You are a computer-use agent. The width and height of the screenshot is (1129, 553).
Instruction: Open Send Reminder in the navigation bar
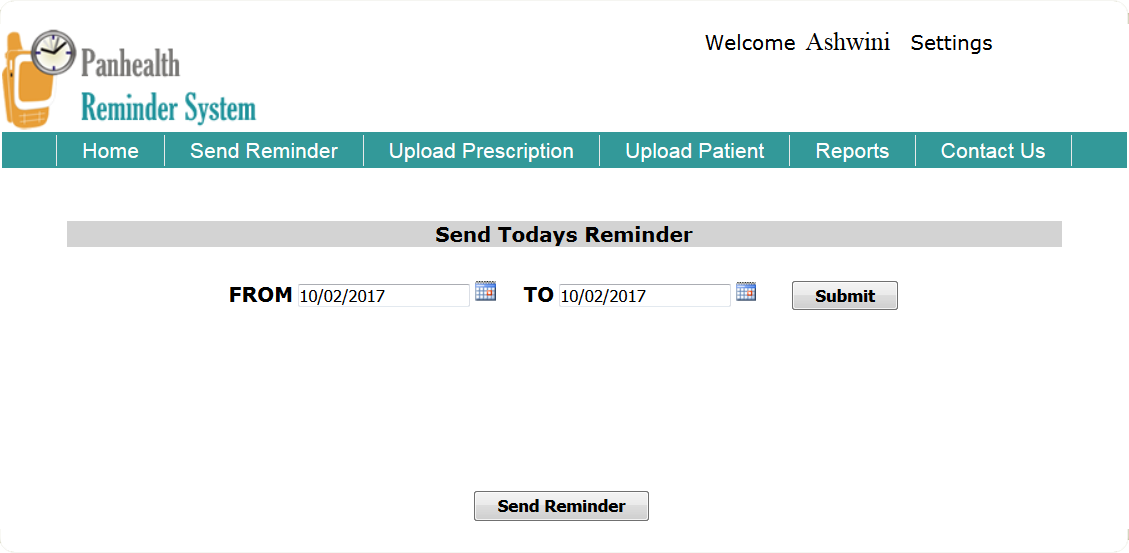(x=264, y=151)
